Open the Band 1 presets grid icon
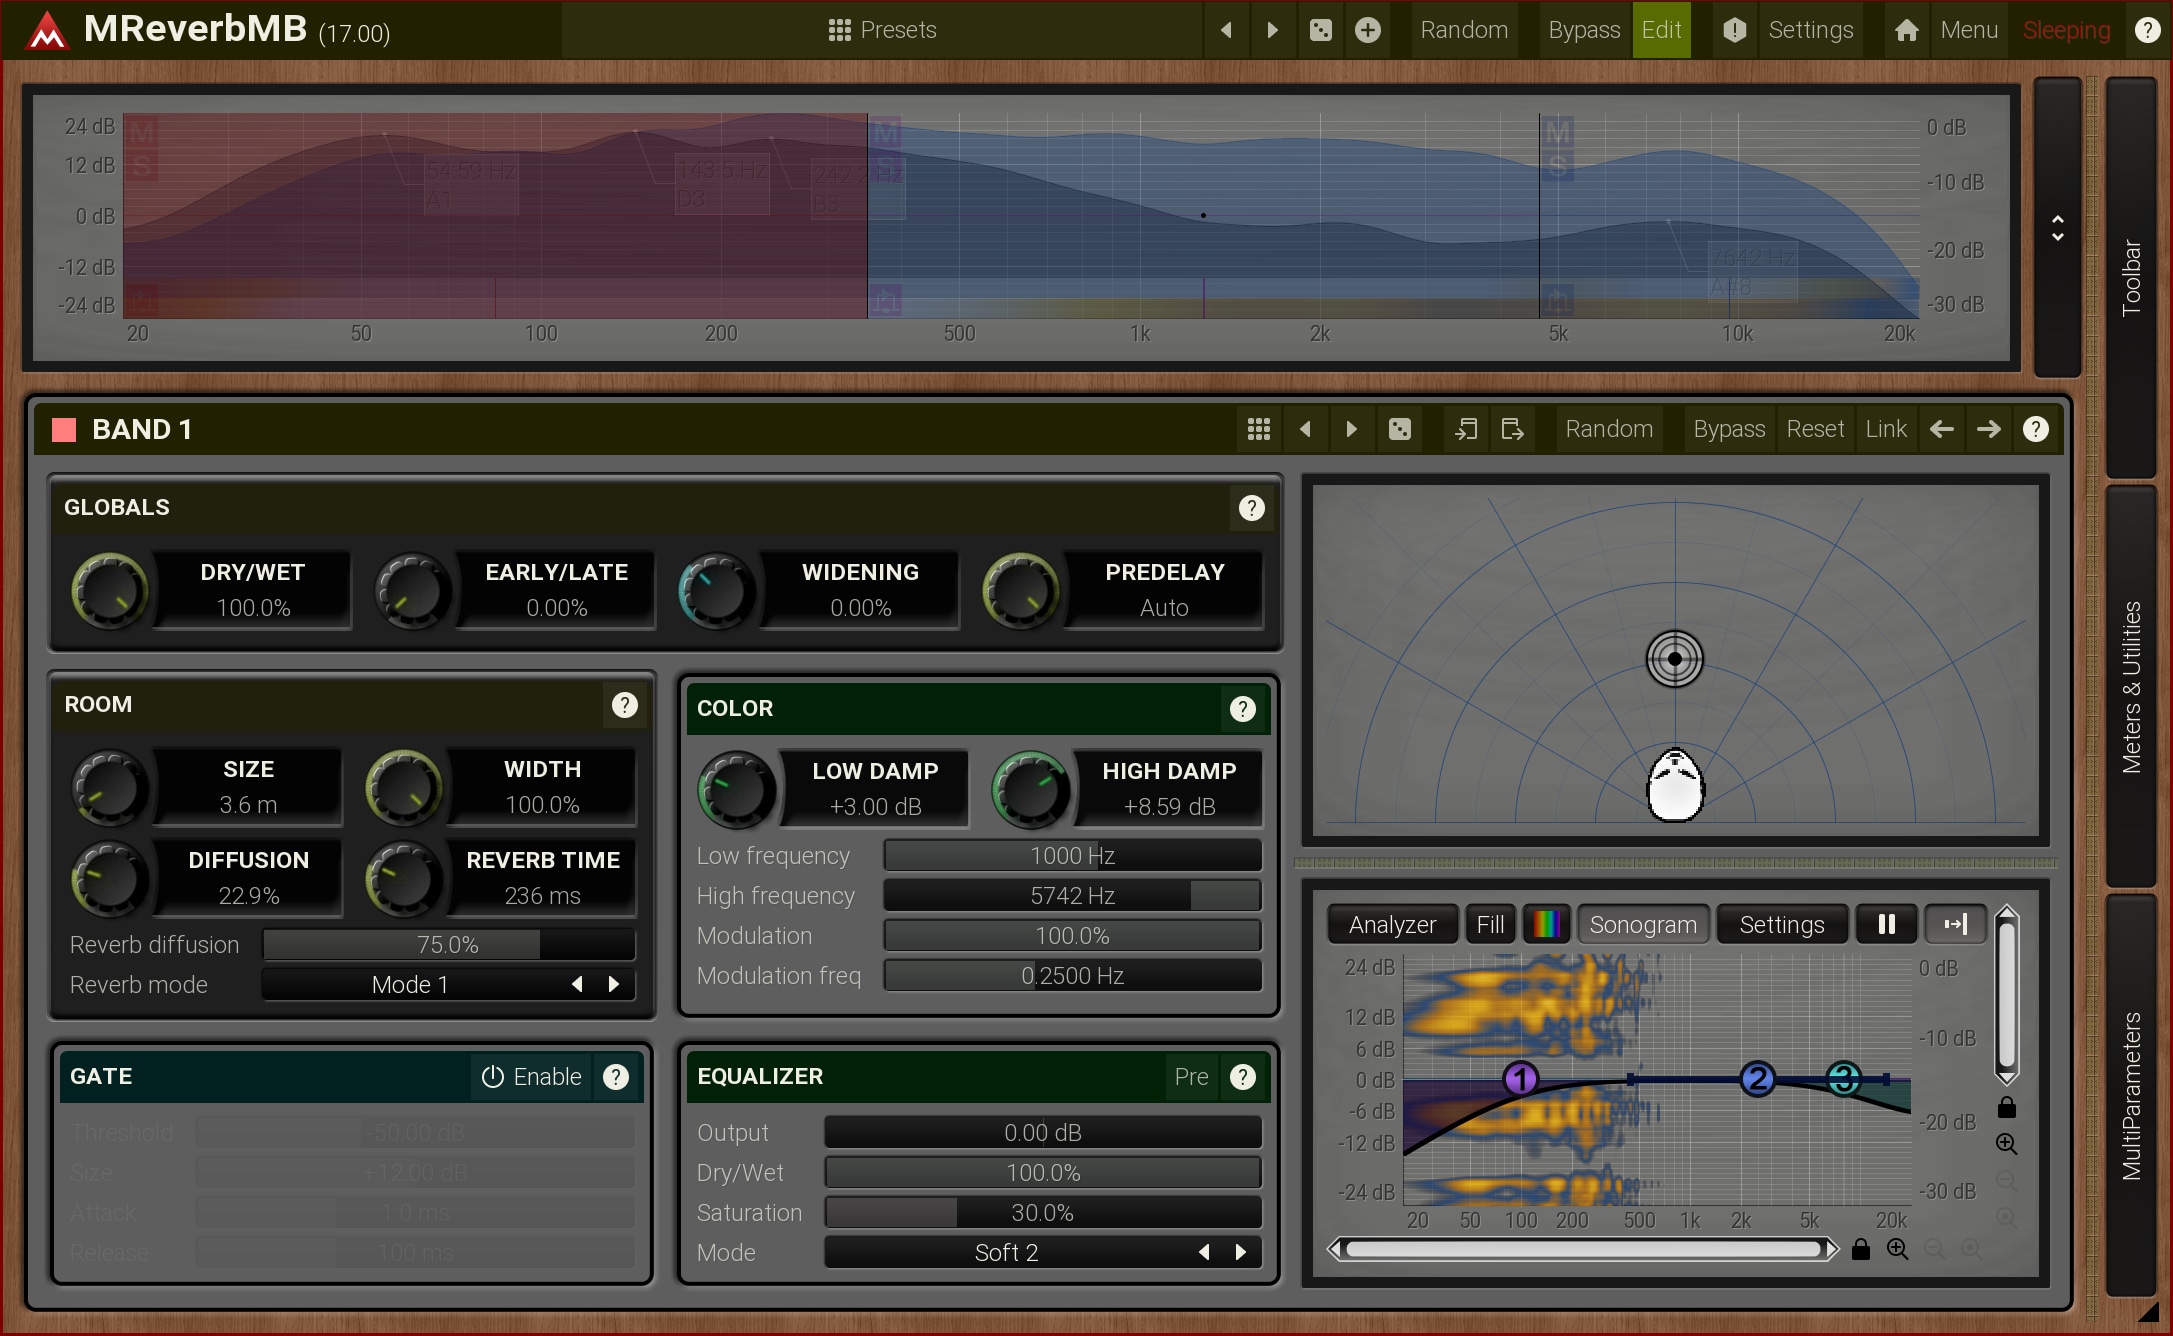 click(1258, 429)
